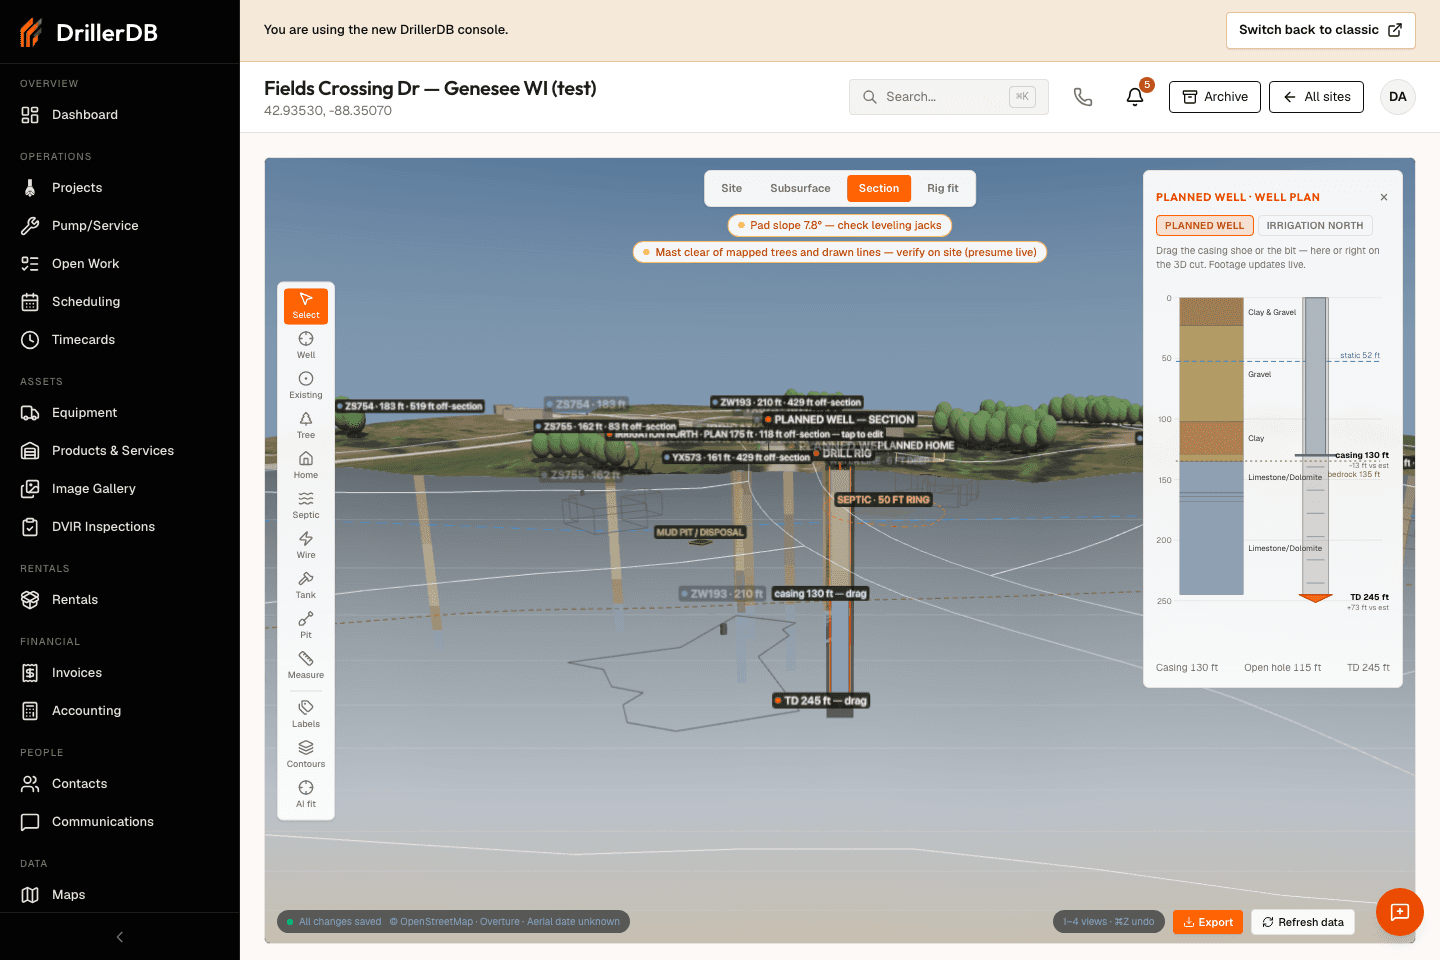Select the Tree marker tool

[306, 426]
